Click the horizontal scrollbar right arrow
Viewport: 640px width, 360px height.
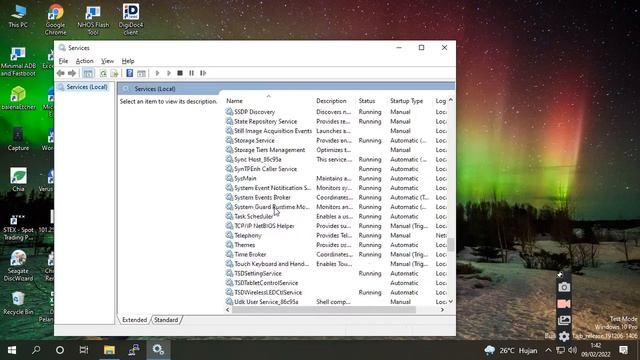click(x=442, y=310)
